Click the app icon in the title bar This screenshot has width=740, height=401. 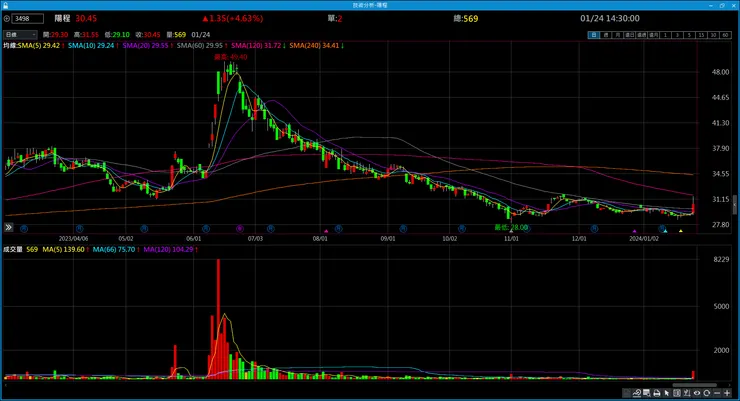5,5
